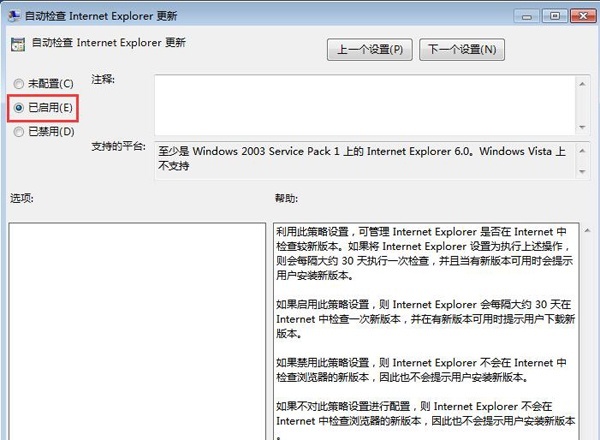This screenshot has width=600, height=440.
Task: Click the down arrow of the 注释 scrollbar
Action: [582, 127]
